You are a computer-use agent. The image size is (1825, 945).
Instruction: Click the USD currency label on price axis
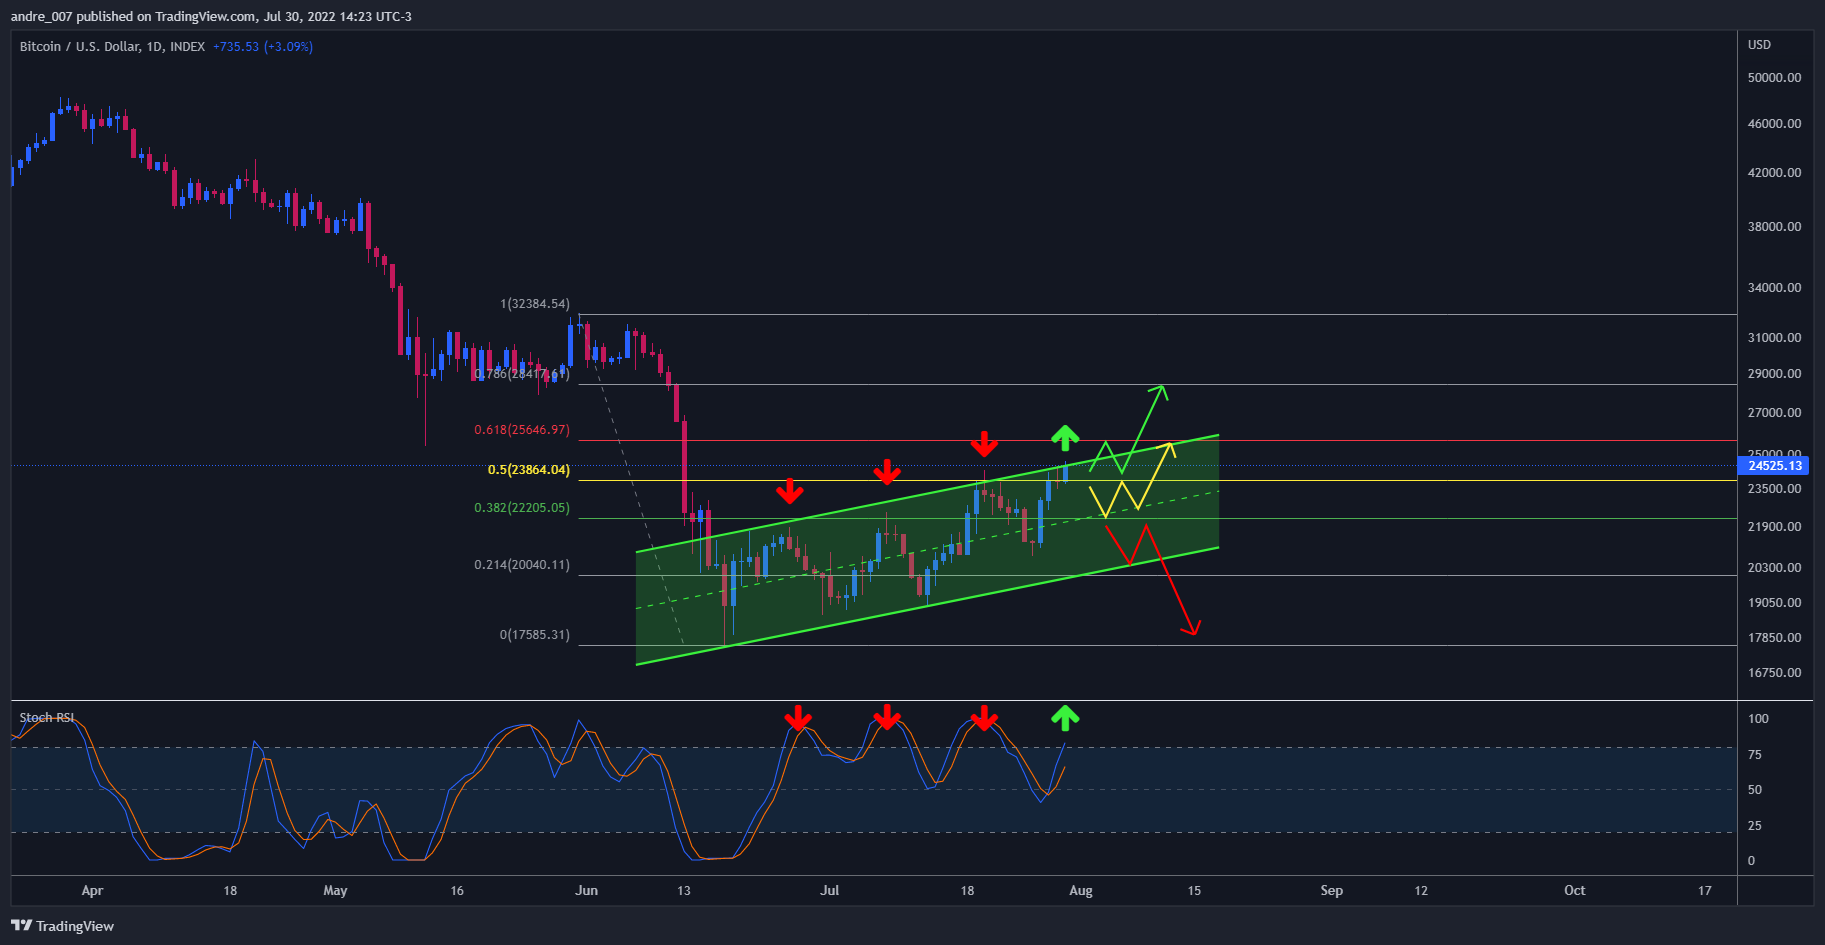[x=1759, y=45]
